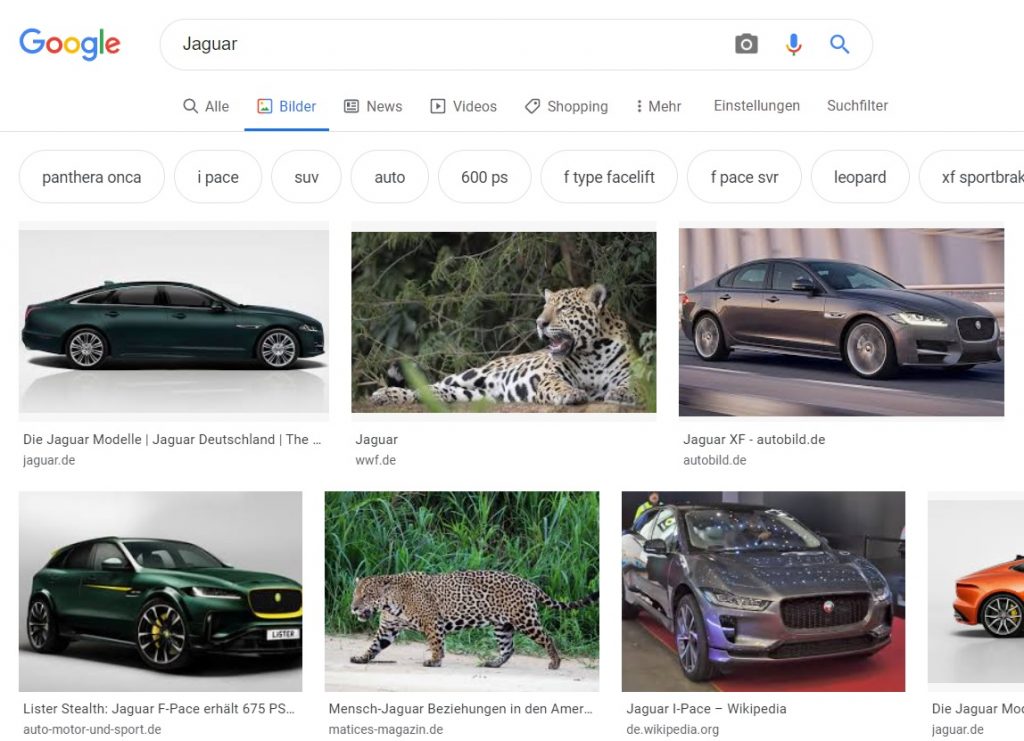Choose the f pace svr chip
Screen dimensions: 1024x741
pos(744,177)
